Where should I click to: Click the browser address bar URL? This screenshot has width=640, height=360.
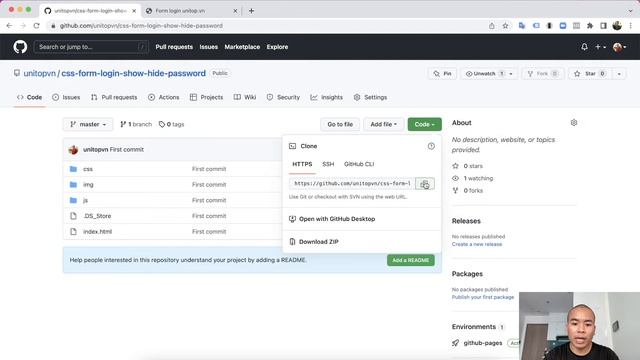click(x=141, y=26)
